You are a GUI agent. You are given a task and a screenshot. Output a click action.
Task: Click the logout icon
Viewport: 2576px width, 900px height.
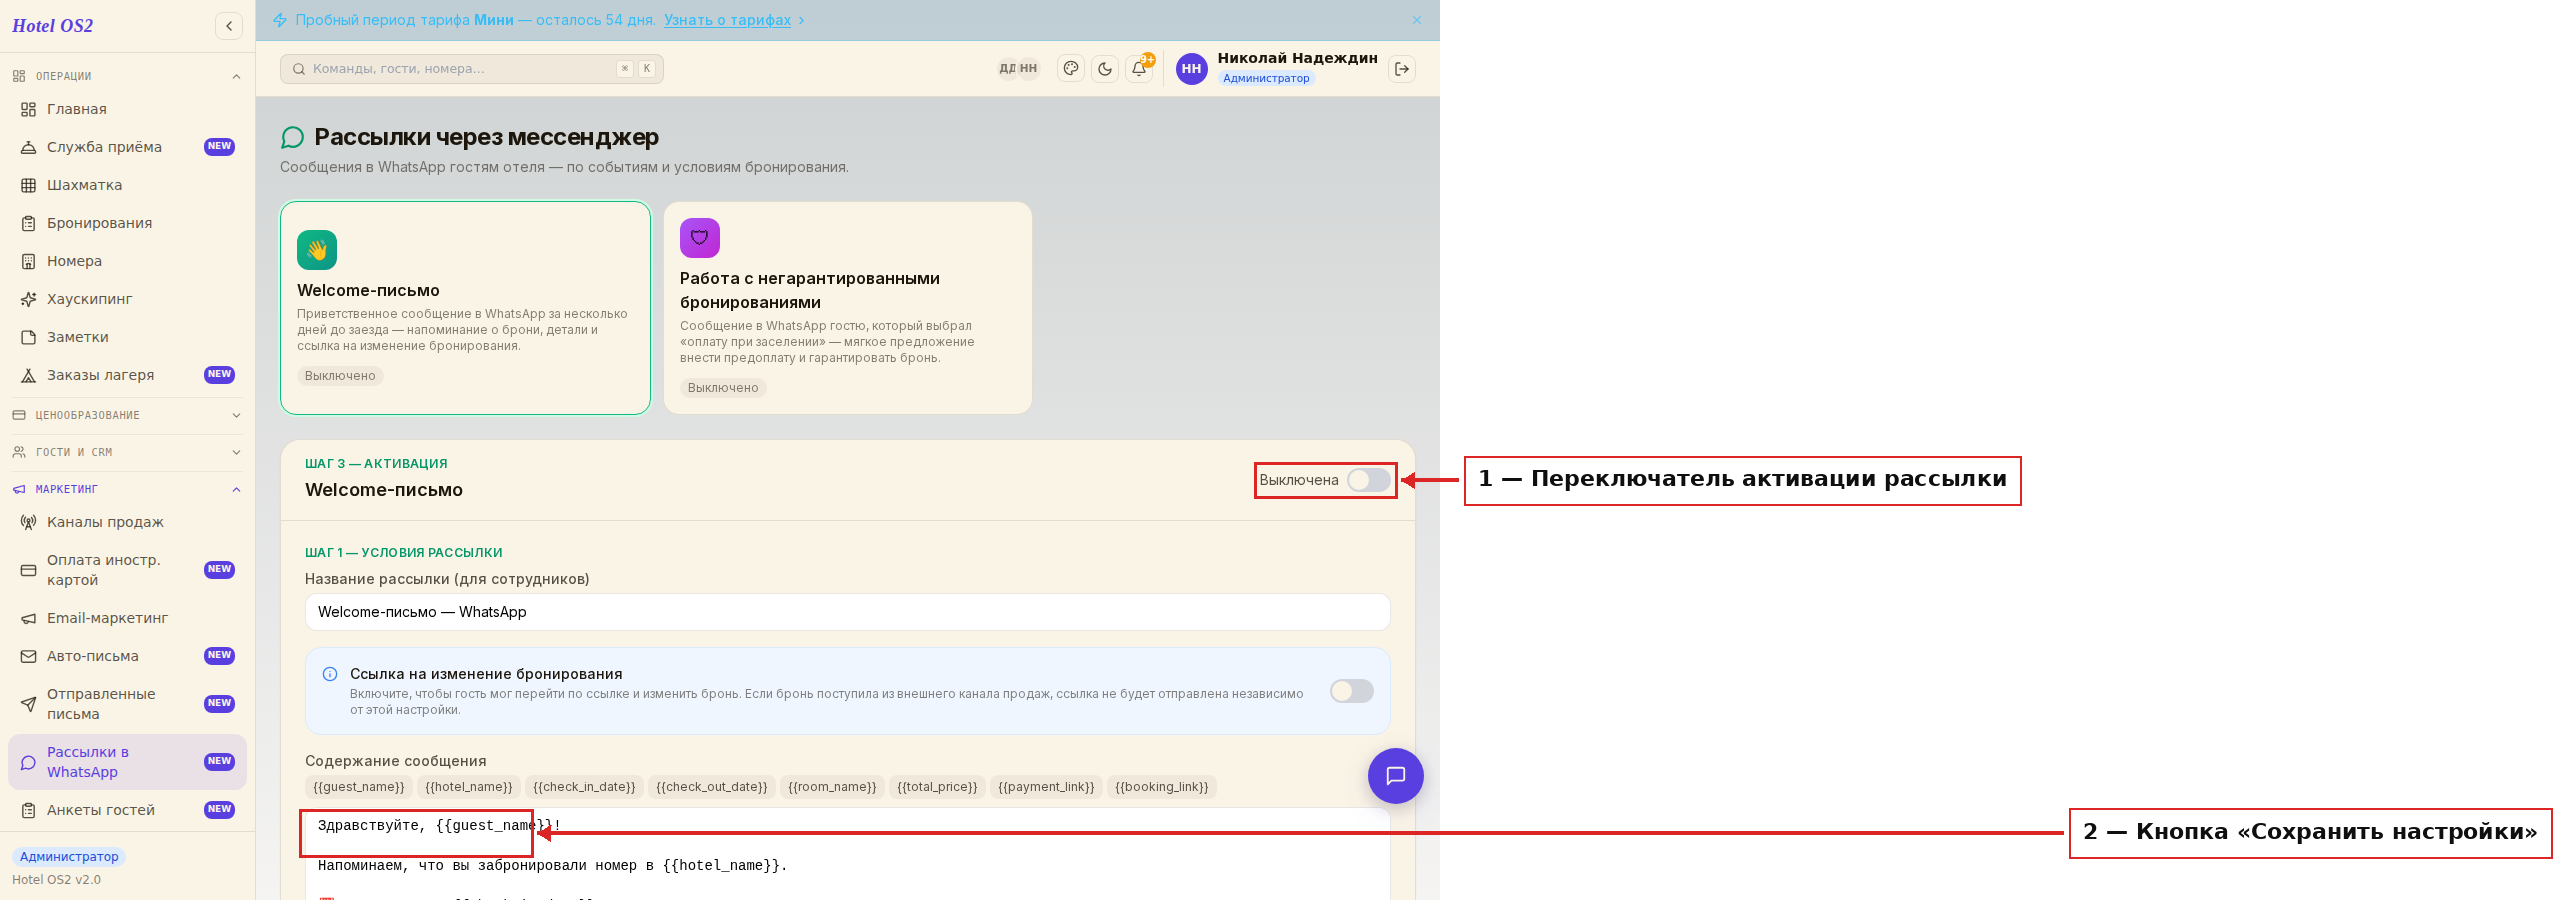click(x=1402, y=69)
